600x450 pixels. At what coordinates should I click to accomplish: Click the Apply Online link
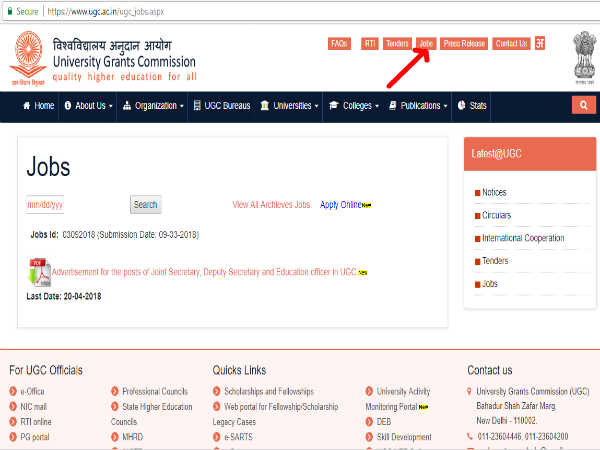coord(341,205)
